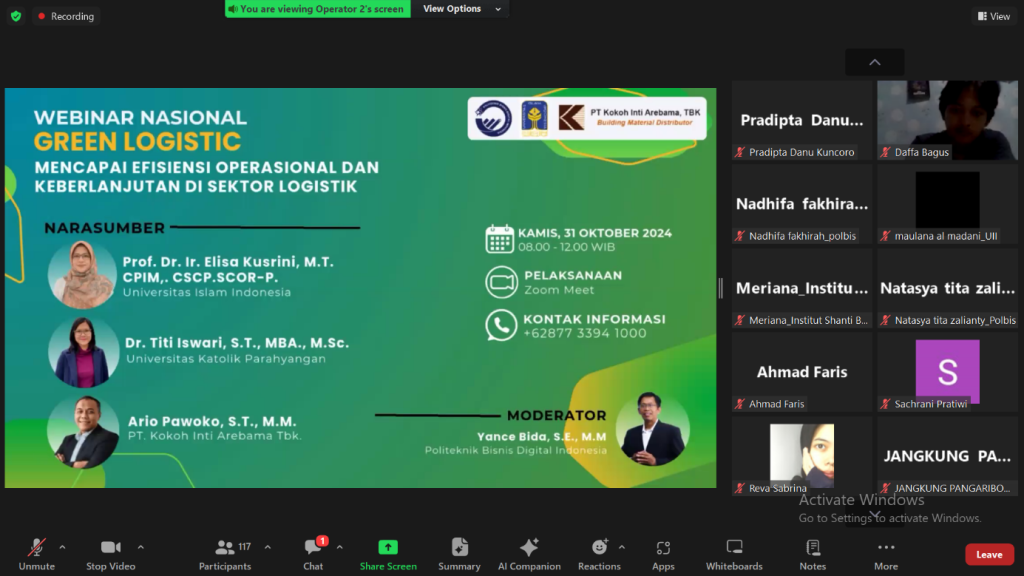Click the red Leave button
This screenshot has height=576, width=1024.
(988, 555)
